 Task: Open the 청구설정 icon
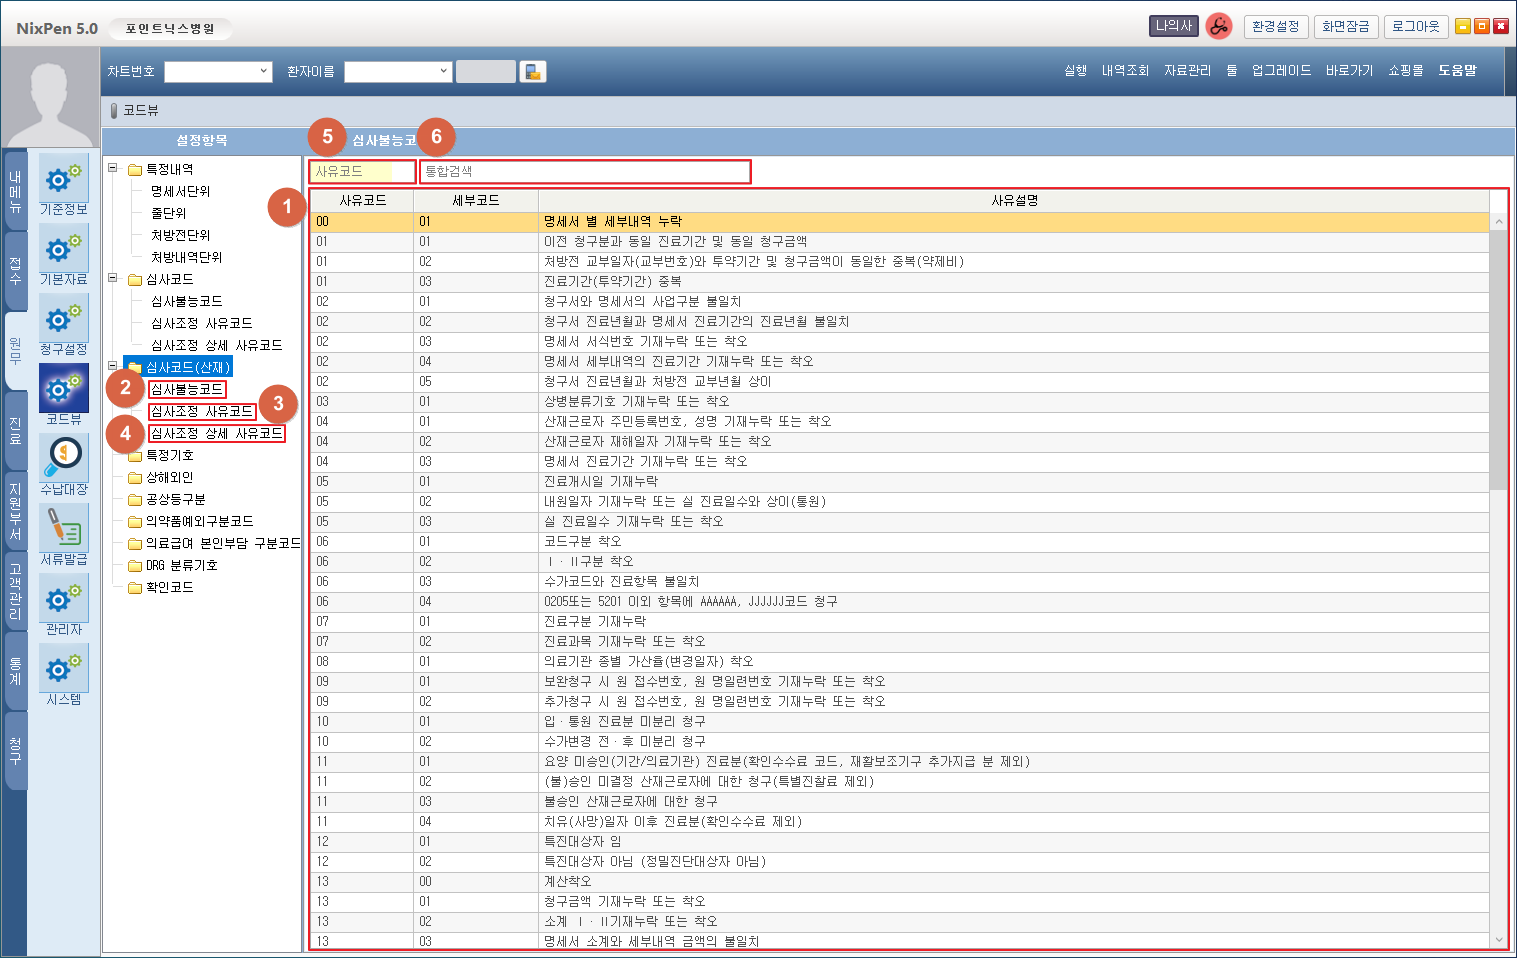tap(63, 320)
